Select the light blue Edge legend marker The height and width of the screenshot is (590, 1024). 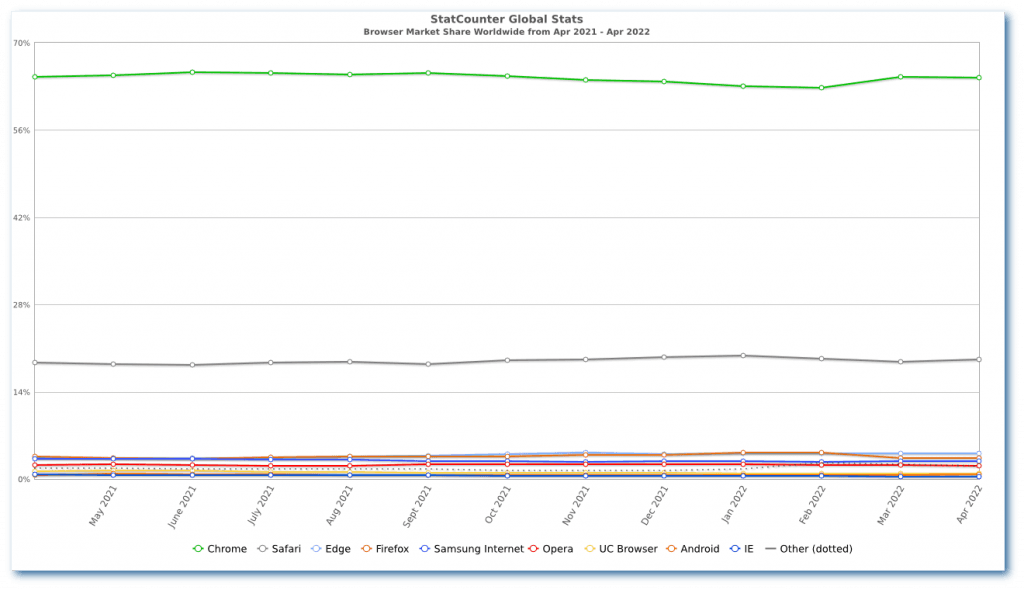[x=317, y=548]
